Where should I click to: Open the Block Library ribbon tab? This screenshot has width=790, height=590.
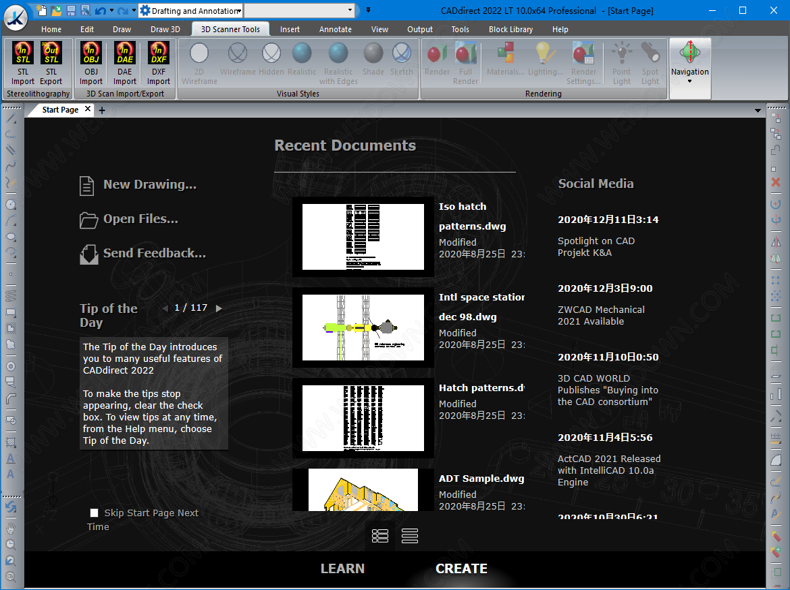(510, 29)
